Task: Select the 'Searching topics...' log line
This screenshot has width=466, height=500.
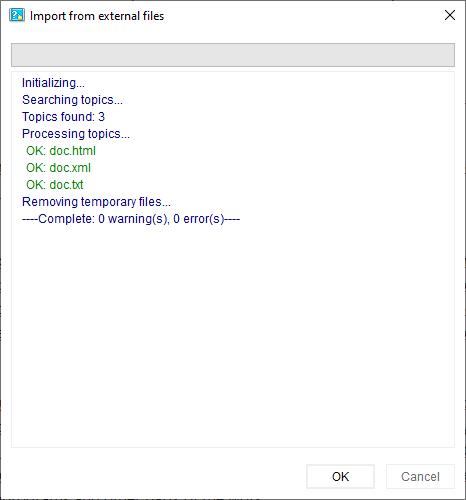Action: pos(72,100)
